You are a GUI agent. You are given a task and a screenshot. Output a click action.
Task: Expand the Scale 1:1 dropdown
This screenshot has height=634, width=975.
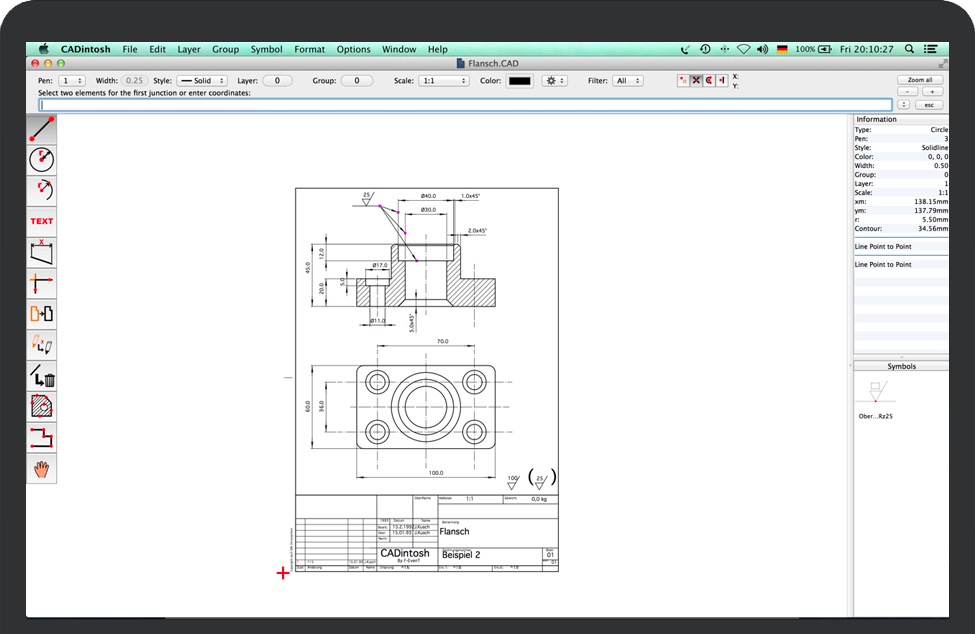[x=444, y=80]
